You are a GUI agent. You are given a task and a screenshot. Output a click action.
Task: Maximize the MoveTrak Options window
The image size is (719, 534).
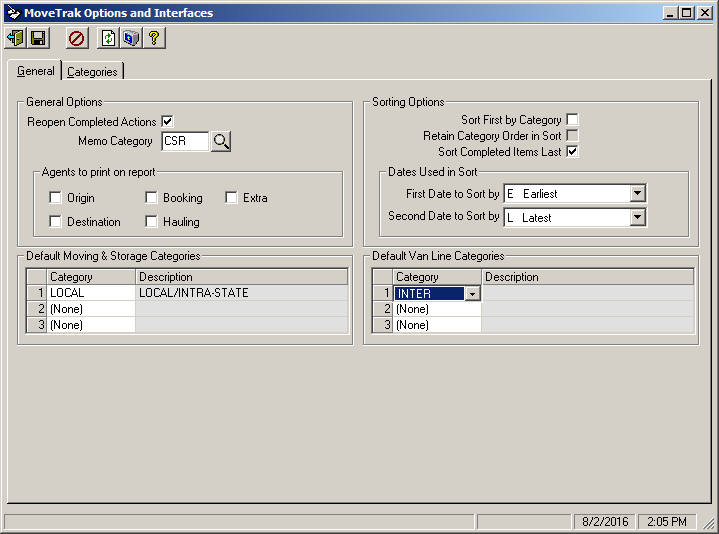[x=687, y=13]
